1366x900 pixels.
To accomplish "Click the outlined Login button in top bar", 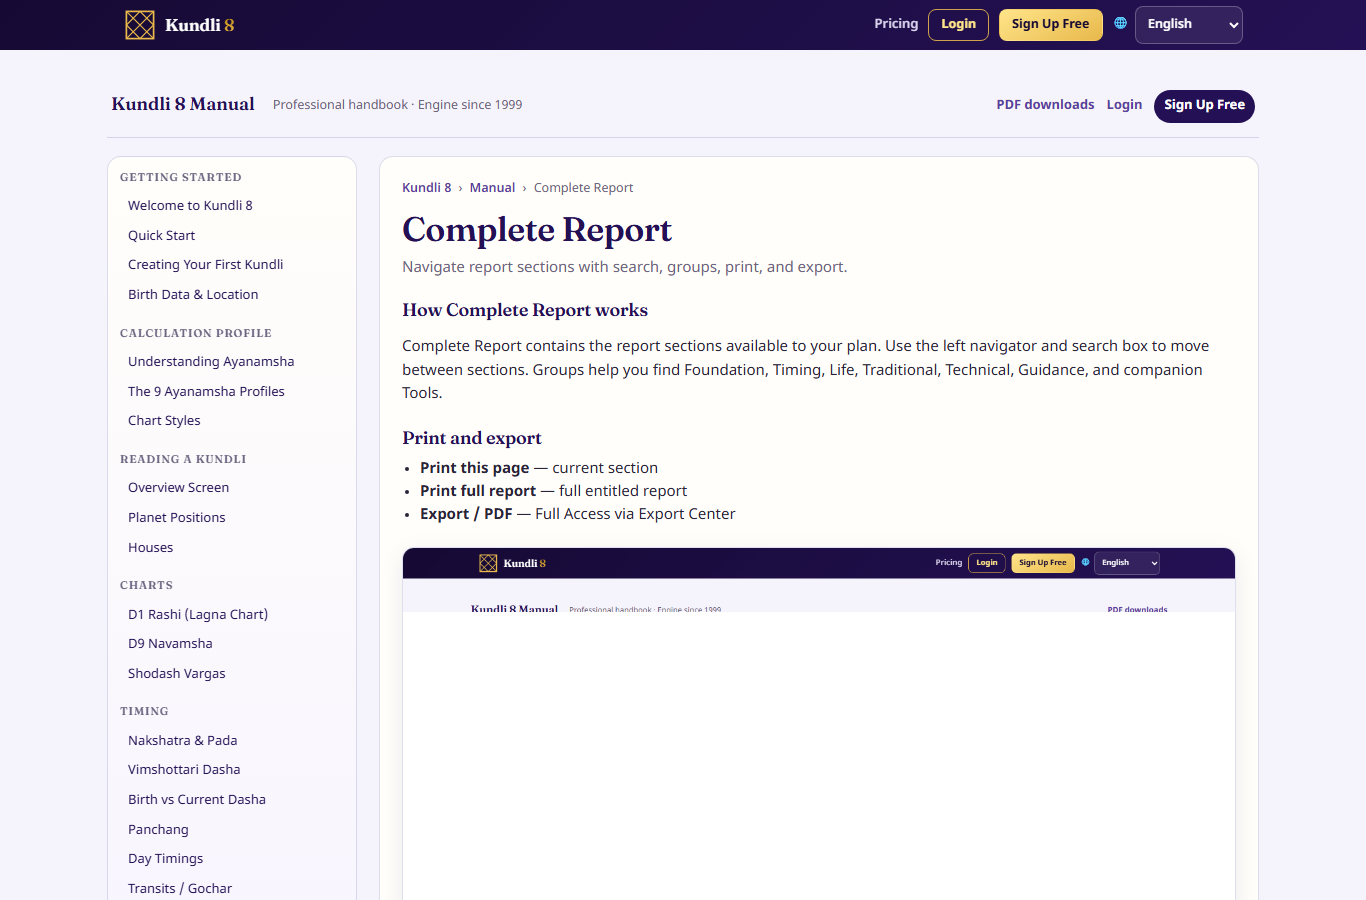I will pos(958,25).
